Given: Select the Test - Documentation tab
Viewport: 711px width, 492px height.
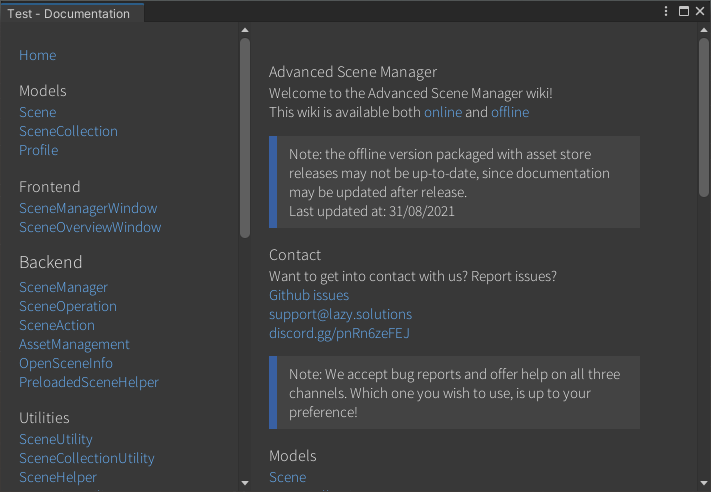Looking at the screenshot, I should pyautogui.click(x=72, y=13).
